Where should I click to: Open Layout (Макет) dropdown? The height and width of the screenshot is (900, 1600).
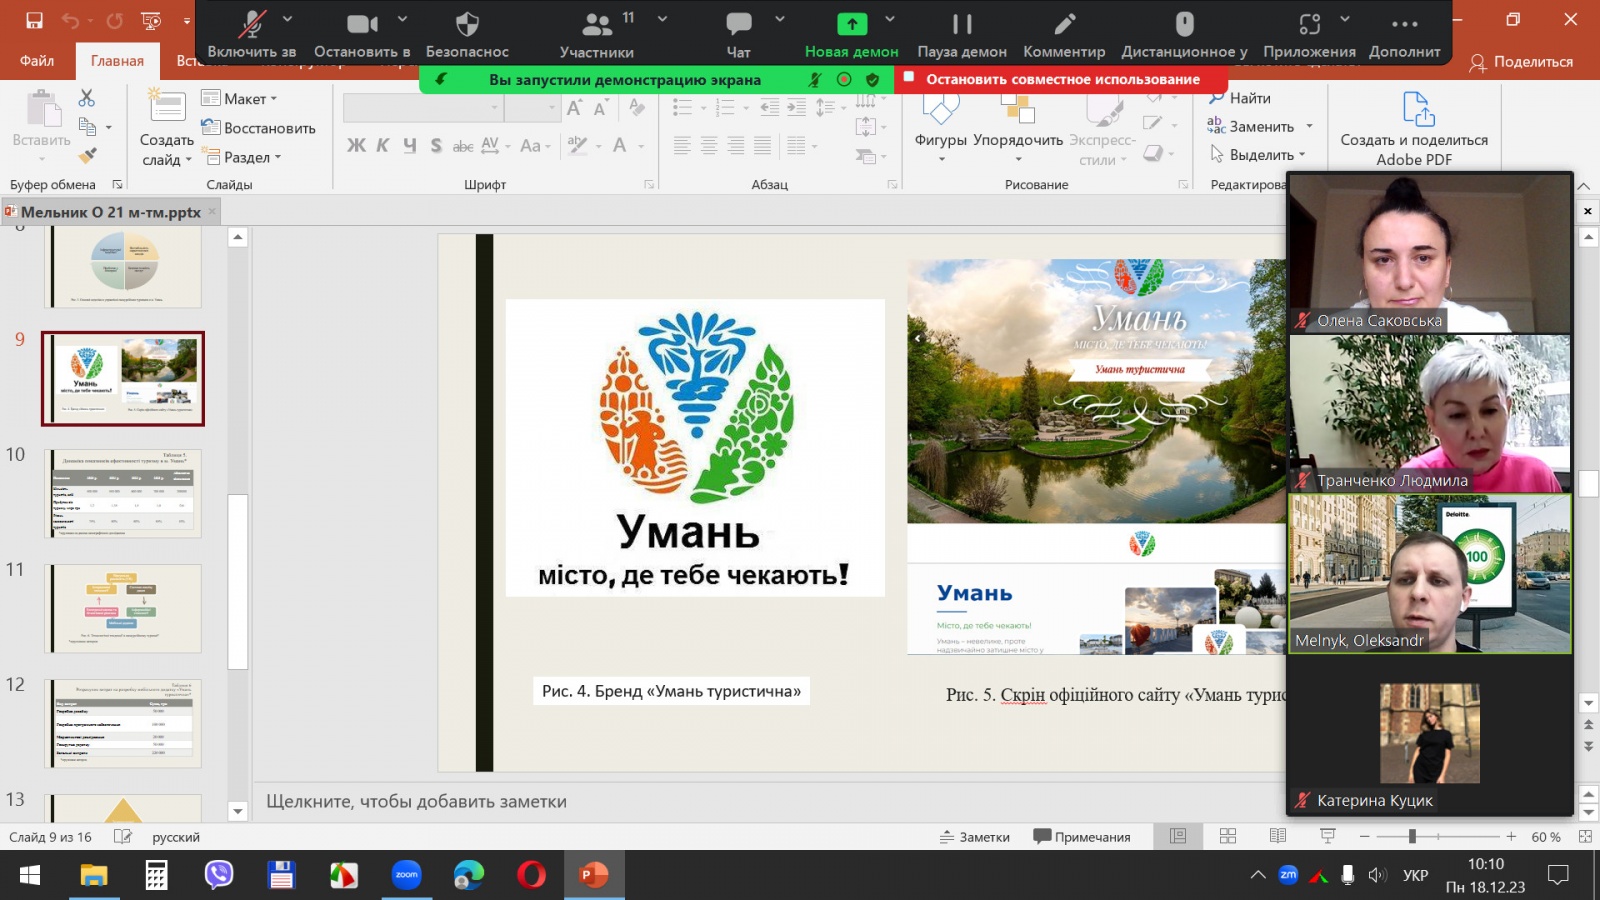click(x=240, y=98)
